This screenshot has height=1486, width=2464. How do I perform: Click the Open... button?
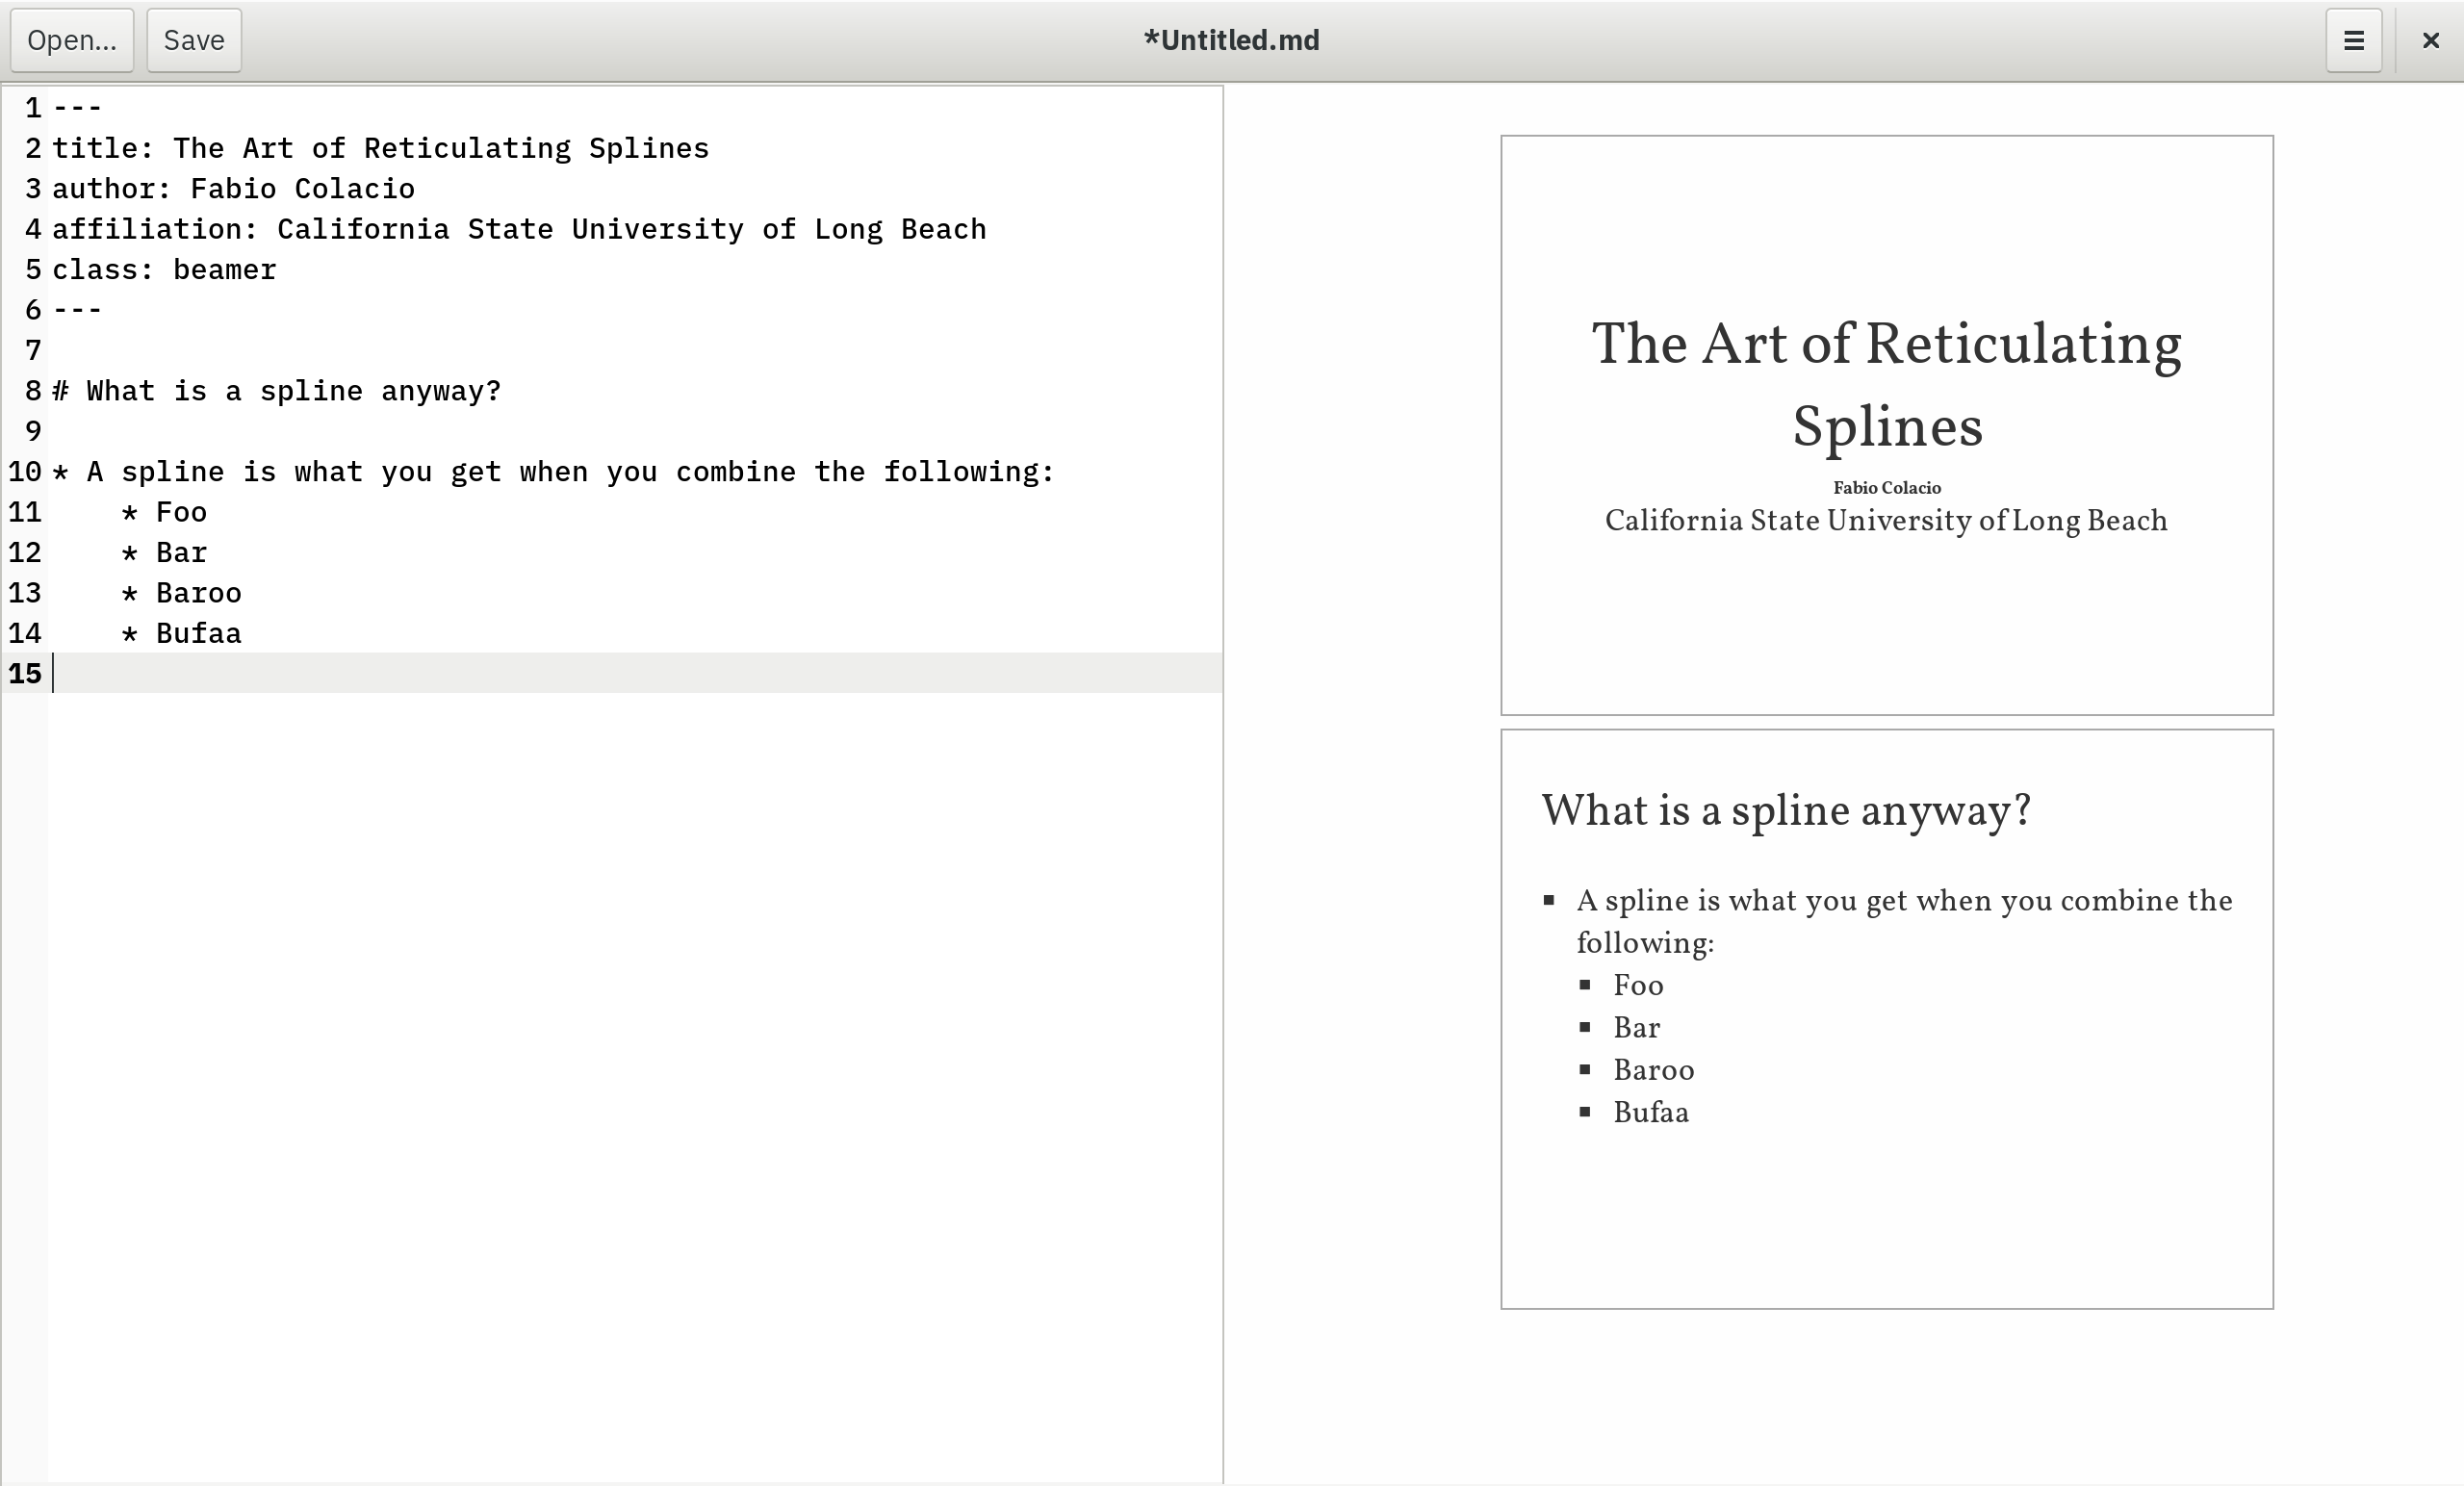click(71, 40)
